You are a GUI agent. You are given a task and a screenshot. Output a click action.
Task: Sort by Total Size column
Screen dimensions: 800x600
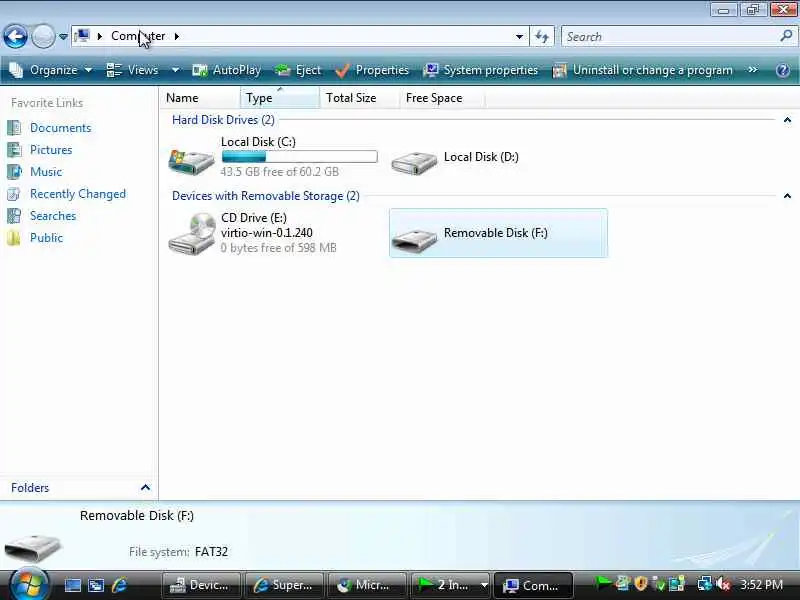pos(359,98)
